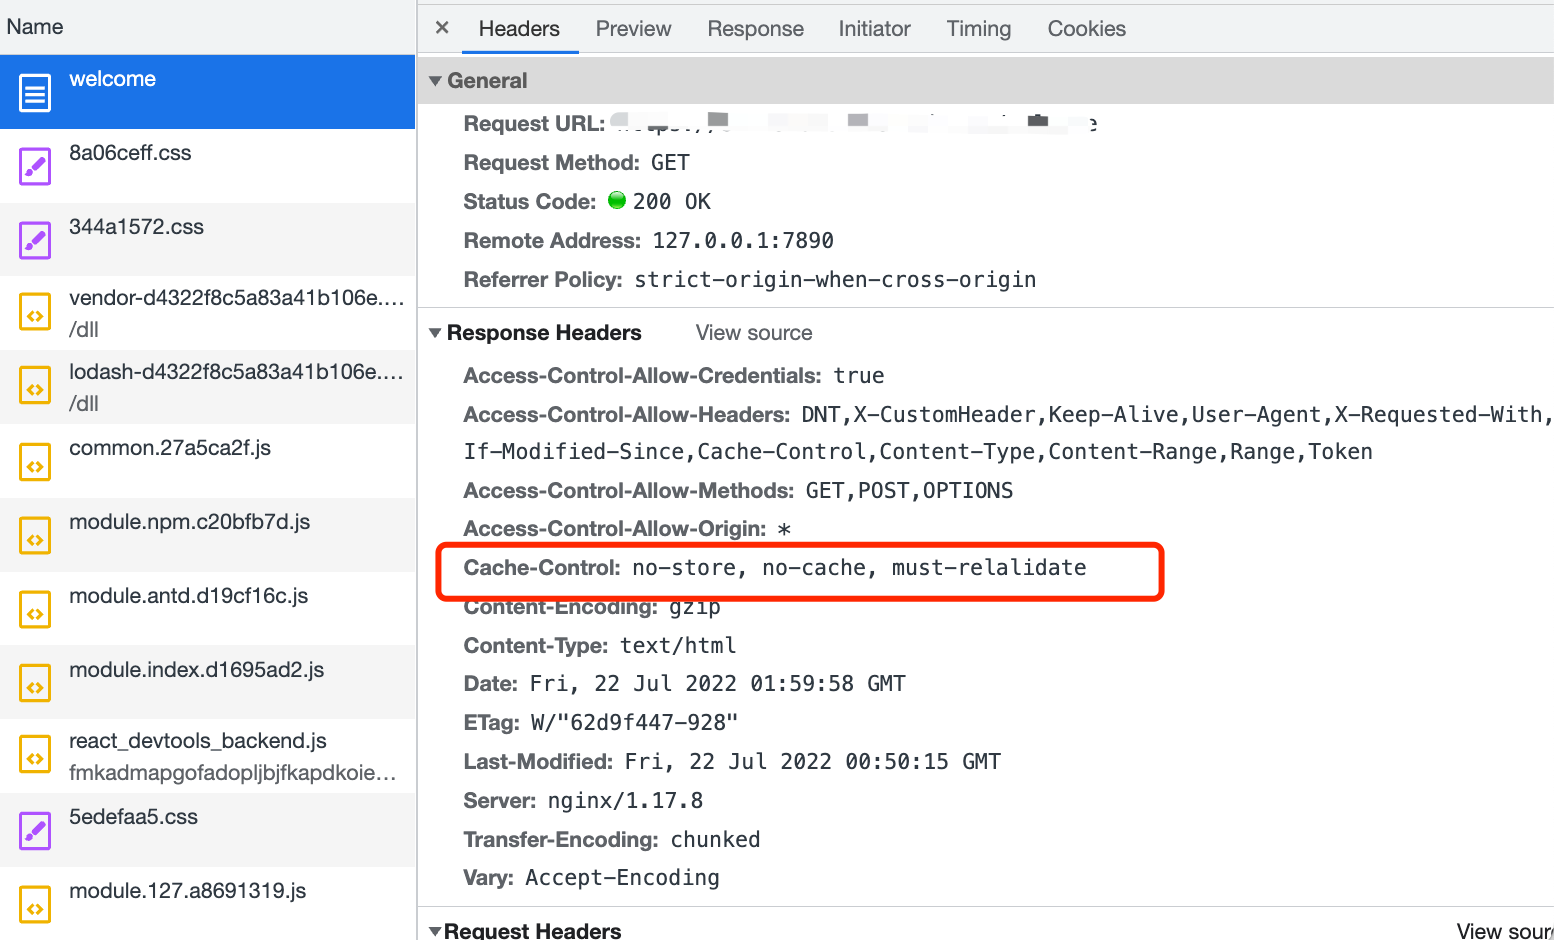Click the stylesheet icon for 5edefaa5.css
The width and height of the screenshot is (1554, 940).
tap(35, 831)
